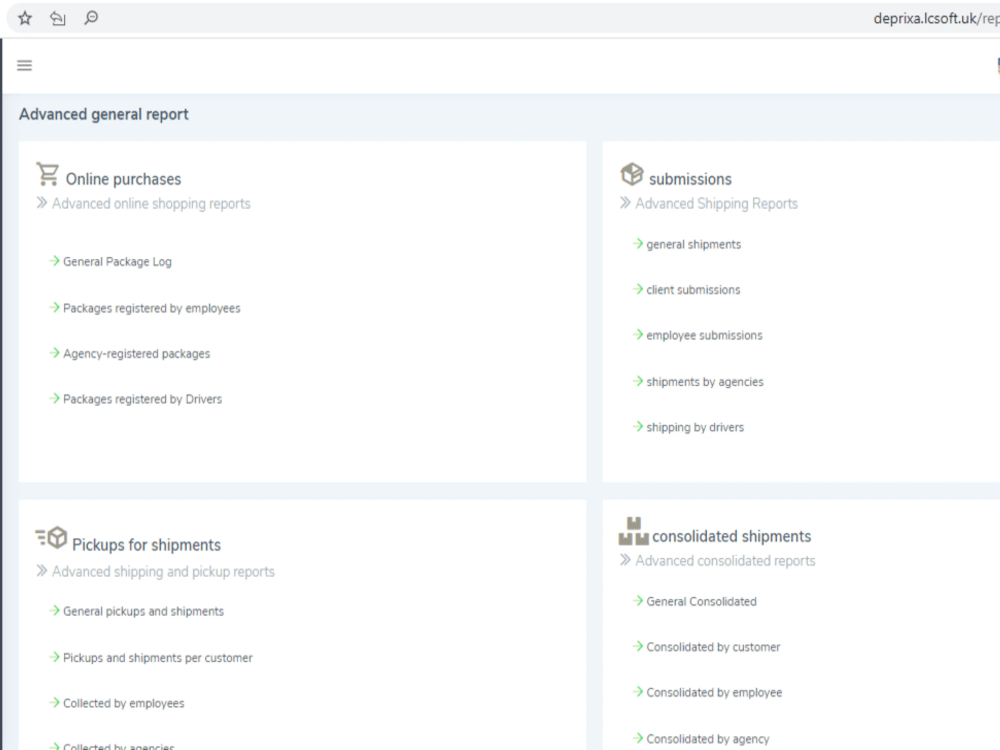This screenshot has width=1000, height=750.
Task: Click the consolidated shipments heading
Action: click(732, 536)
